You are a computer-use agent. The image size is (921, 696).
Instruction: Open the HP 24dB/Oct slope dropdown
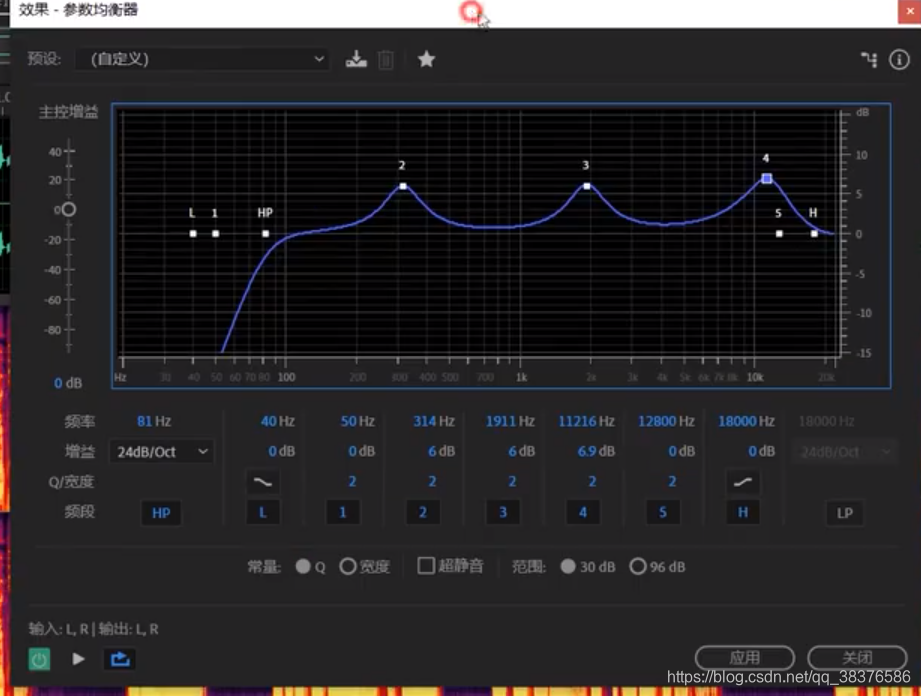pos(162,452)
